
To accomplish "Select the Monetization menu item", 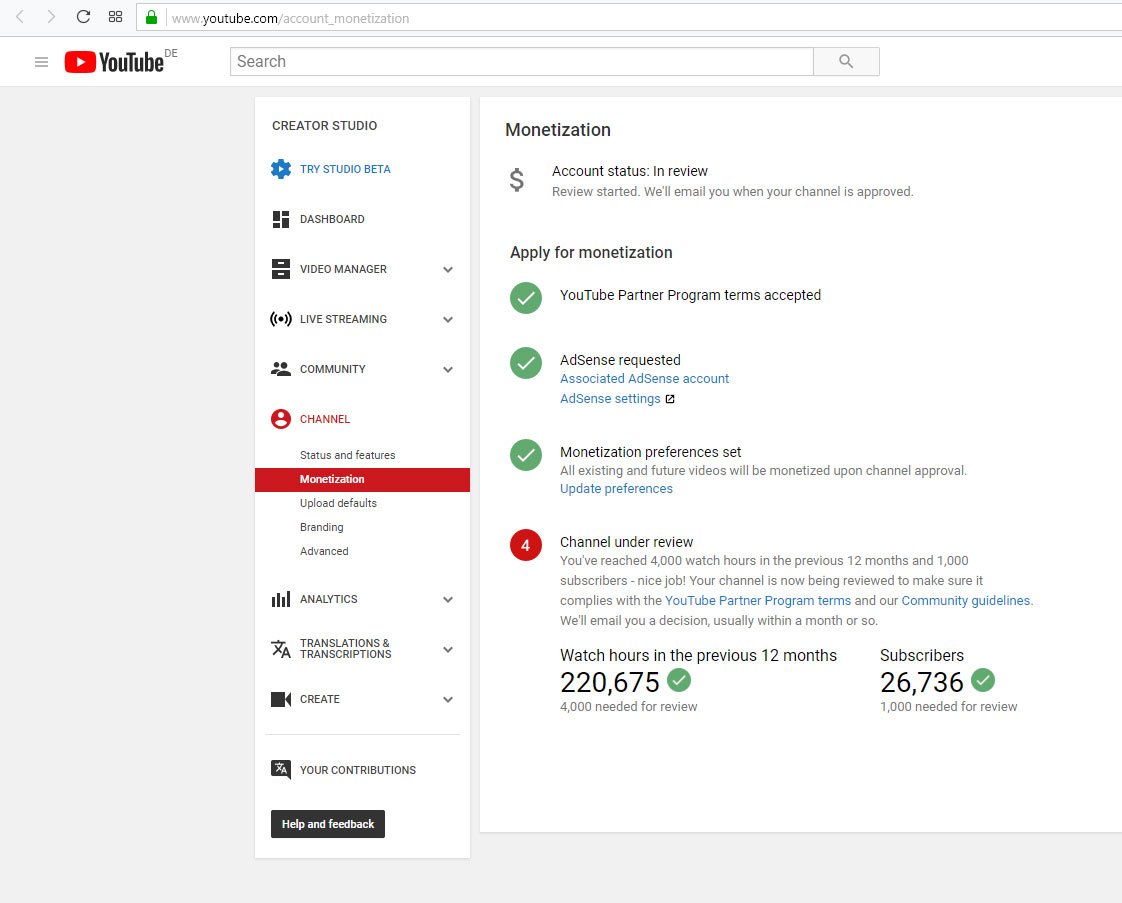I will click(362, 479).
